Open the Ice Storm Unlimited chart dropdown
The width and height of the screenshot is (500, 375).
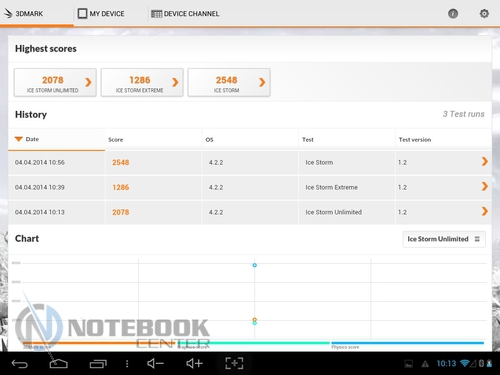tap(444, 239)
